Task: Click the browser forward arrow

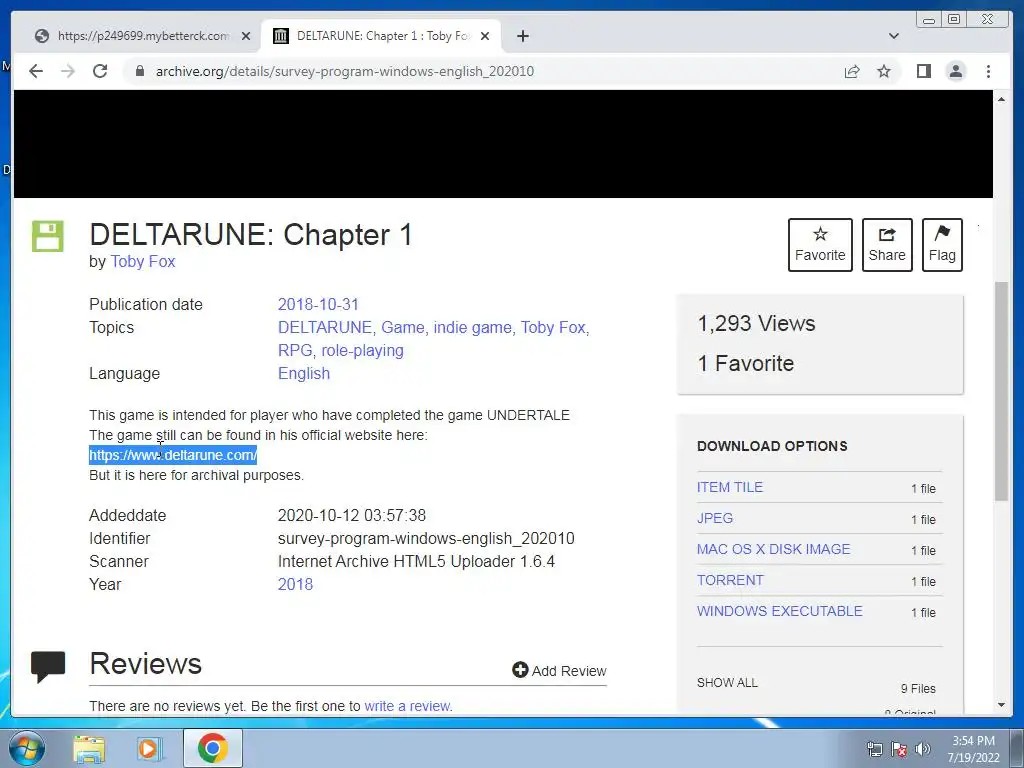Action: (68, 71)
